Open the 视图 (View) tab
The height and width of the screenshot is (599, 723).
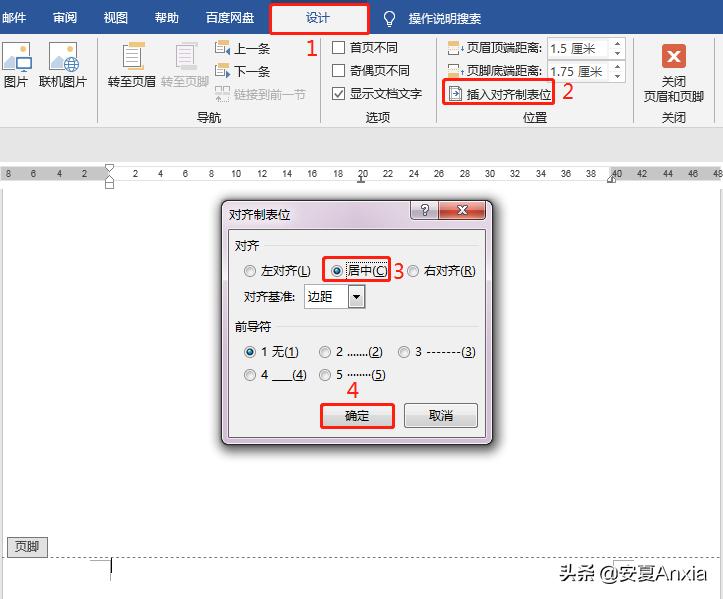(116, 18)
